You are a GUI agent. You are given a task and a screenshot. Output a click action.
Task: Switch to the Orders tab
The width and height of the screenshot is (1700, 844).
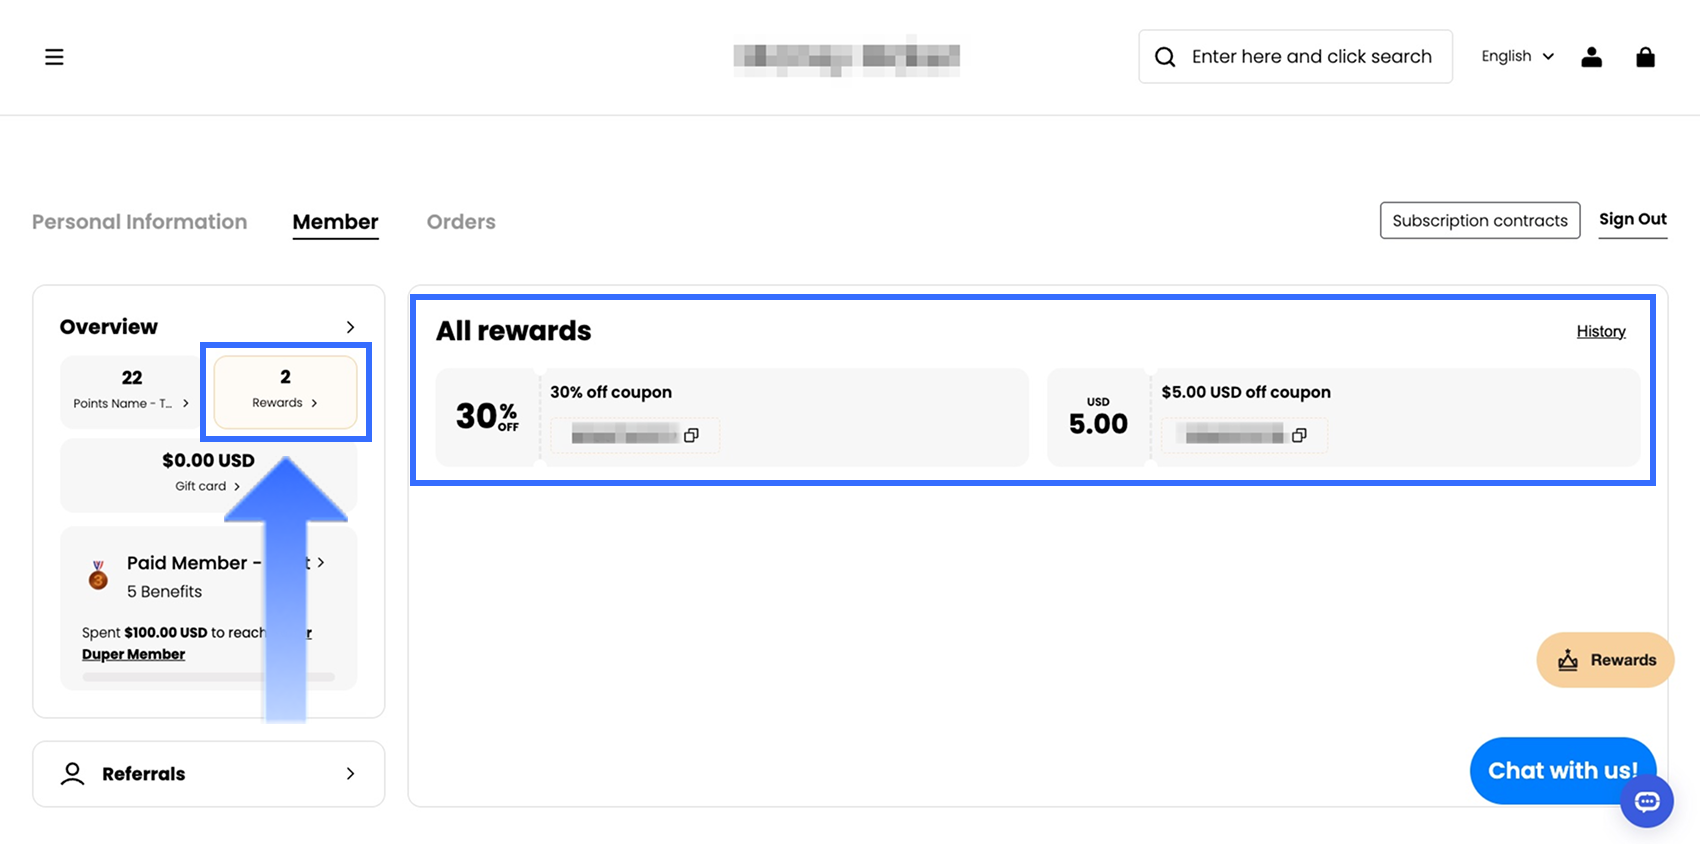(461, 222)
